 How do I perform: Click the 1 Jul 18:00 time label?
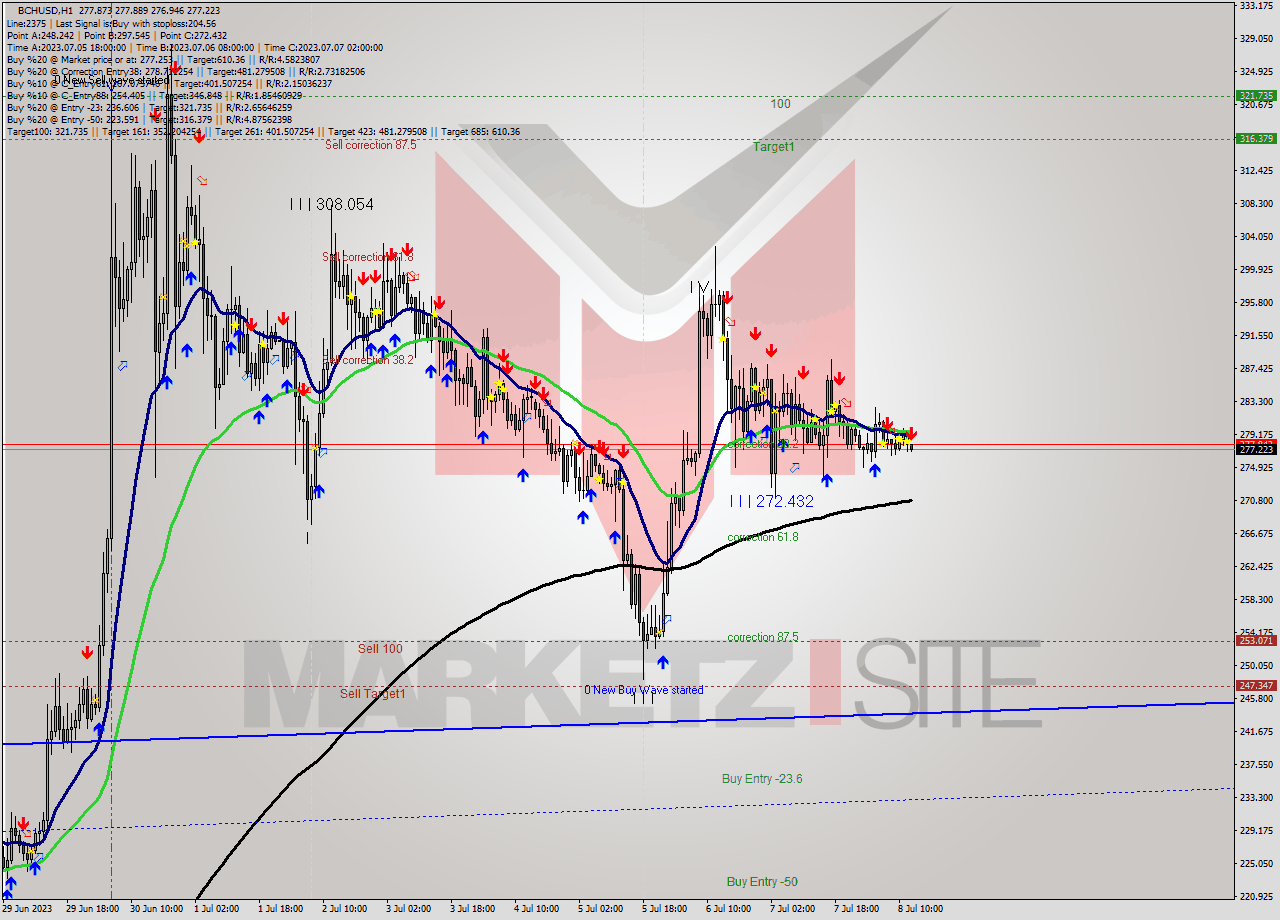(283, 909)
